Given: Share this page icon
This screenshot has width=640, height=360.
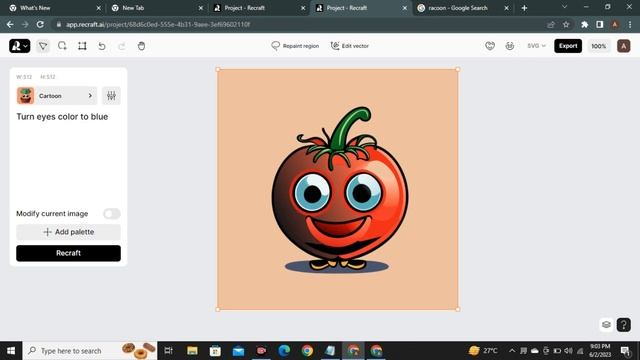Looking at the screenshot, I should pyautogui.click(x=551, y=24).
